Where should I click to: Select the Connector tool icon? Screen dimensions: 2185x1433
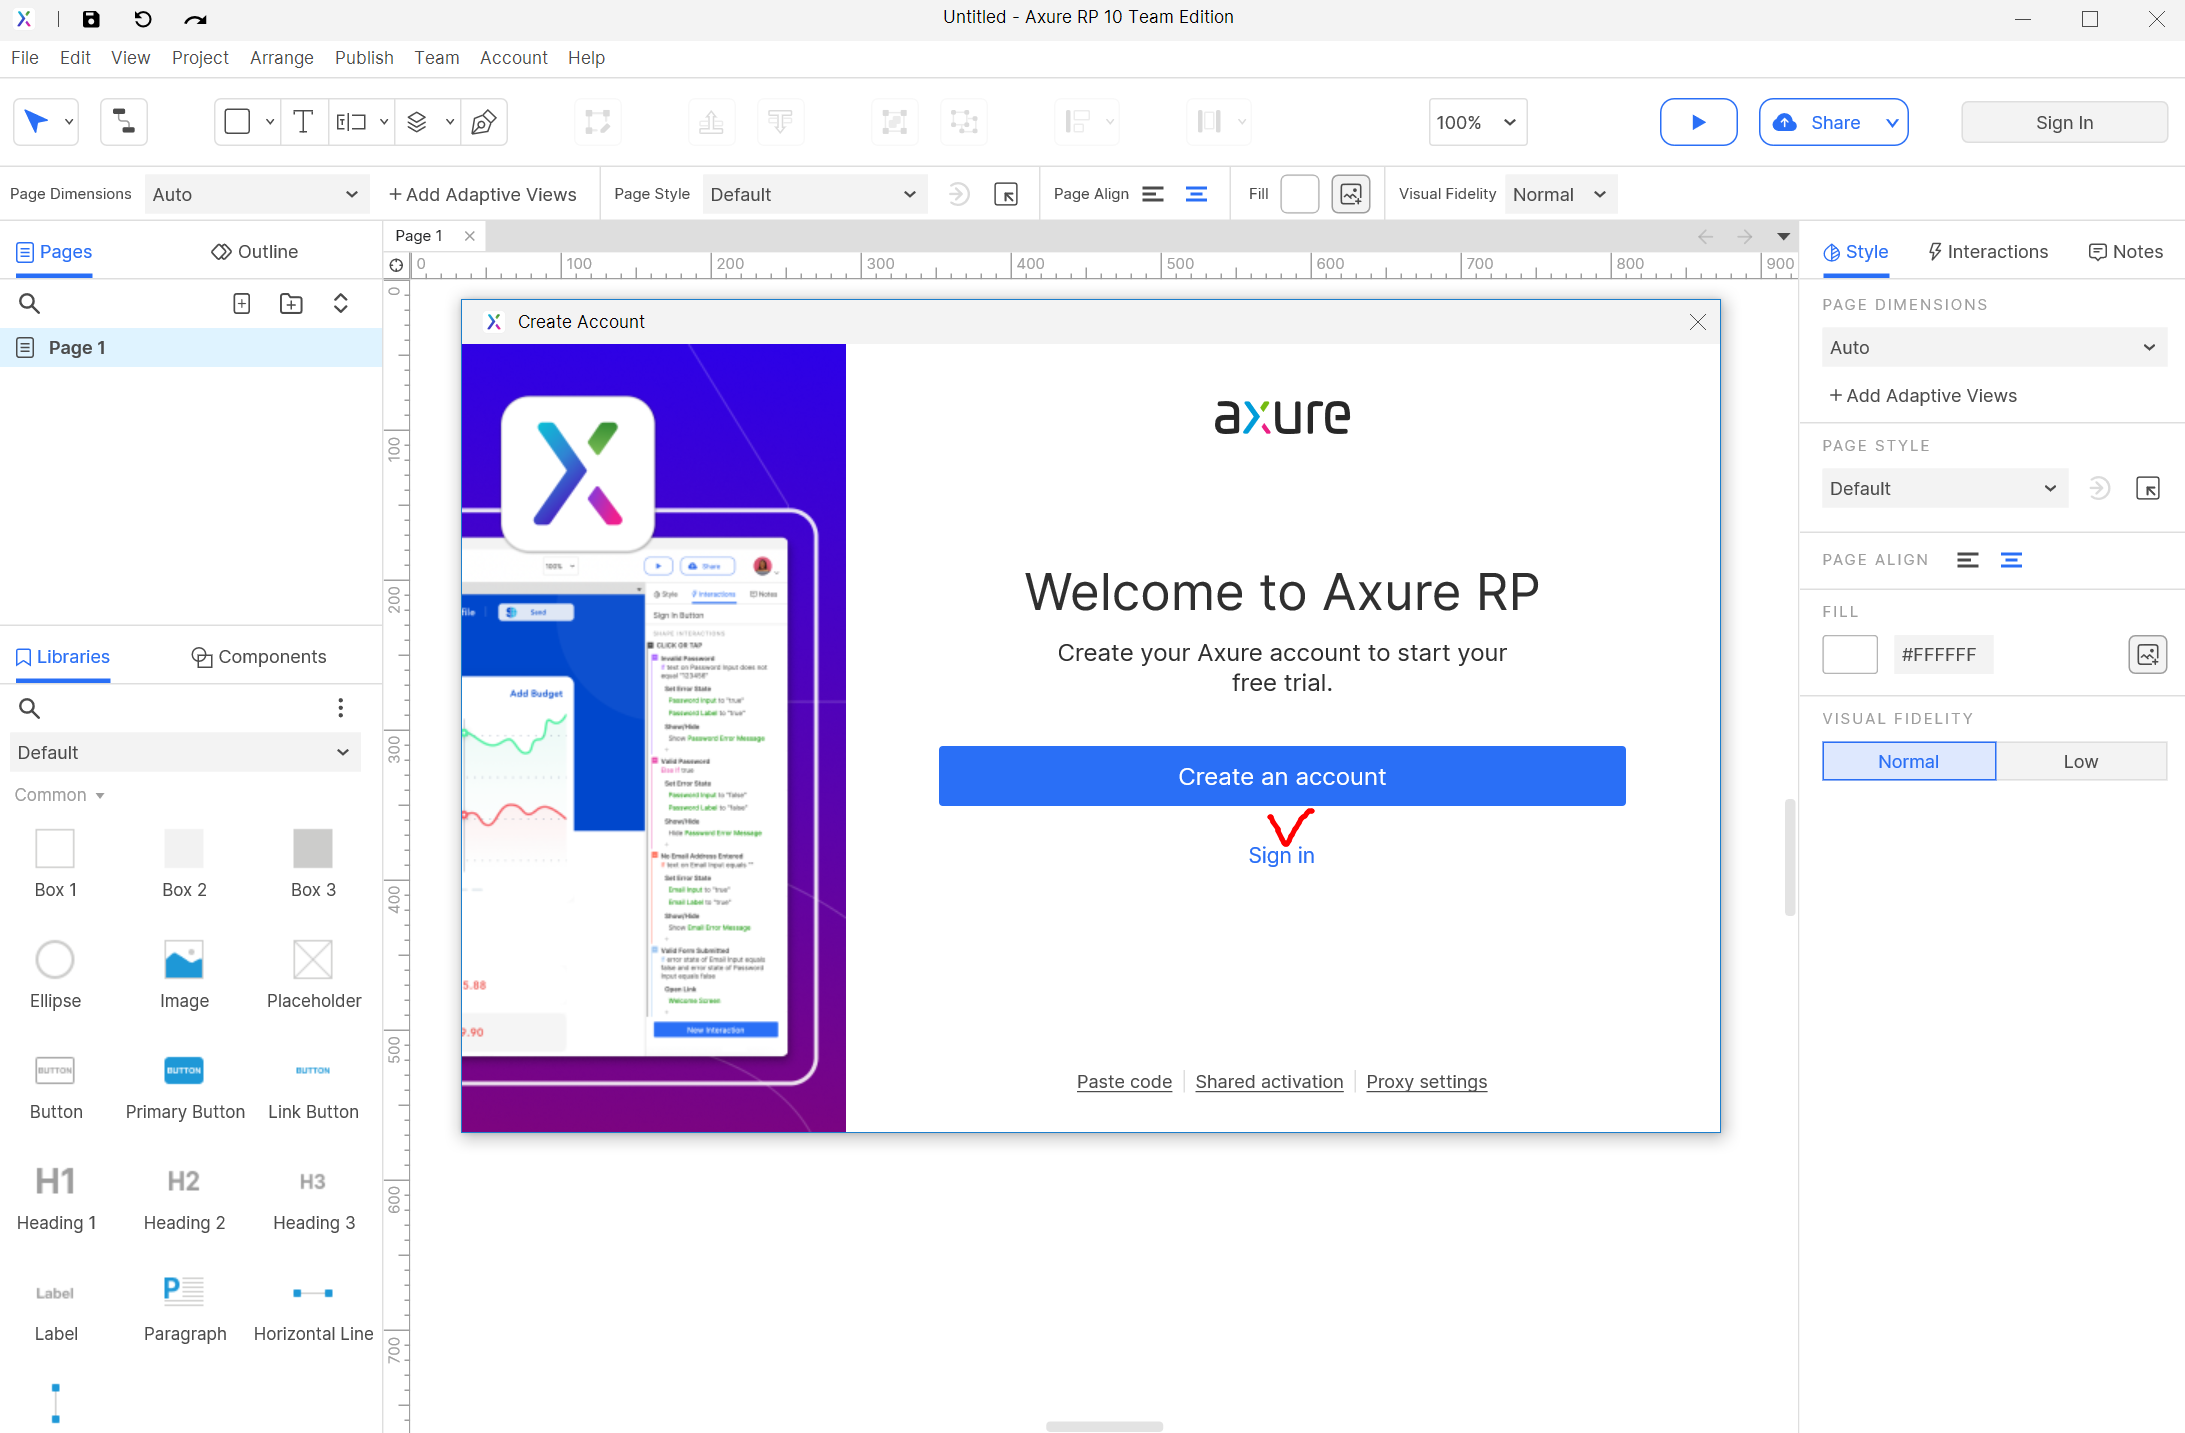124,122
